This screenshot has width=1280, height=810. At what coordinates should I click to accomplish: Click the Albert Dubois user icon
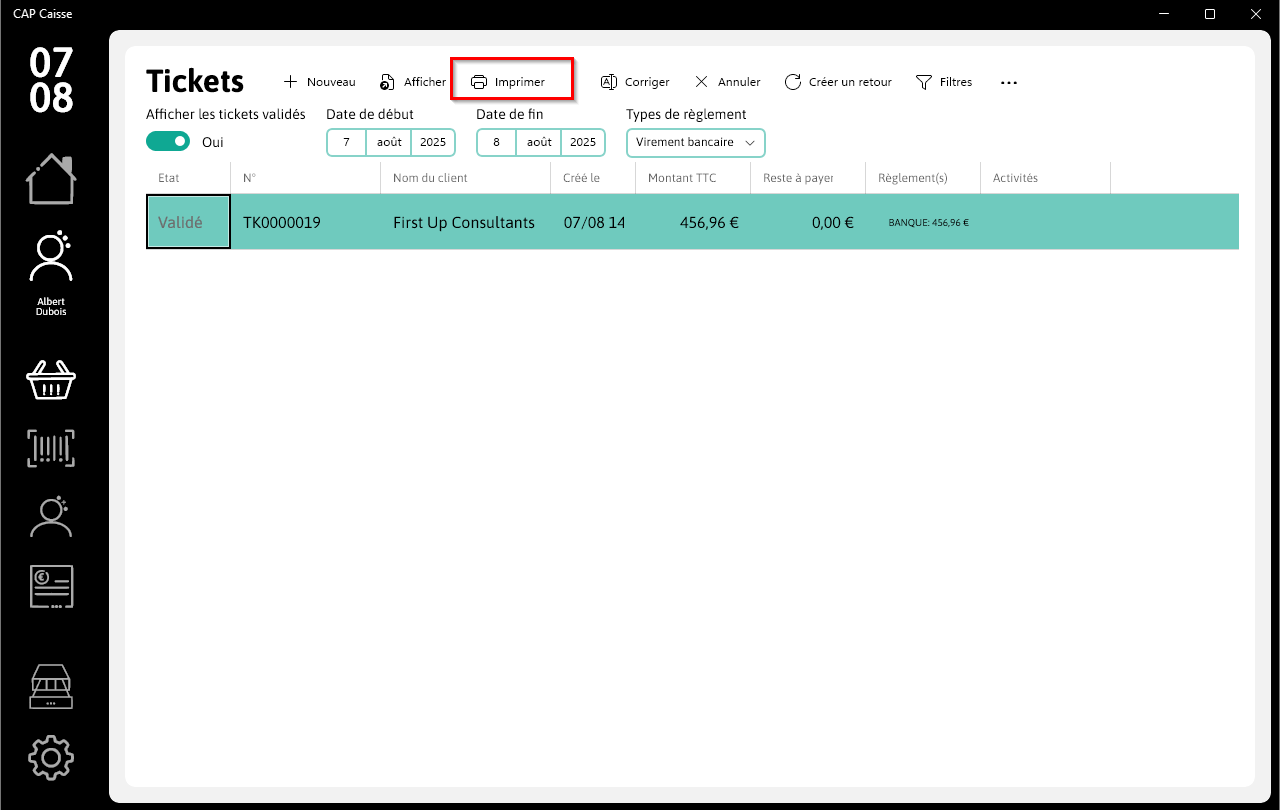coord(51,257)
